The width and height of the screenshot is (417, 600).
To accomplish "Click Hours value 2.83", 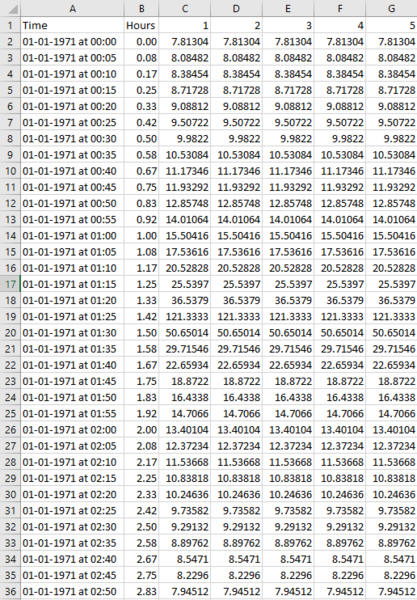I will 141,592.
